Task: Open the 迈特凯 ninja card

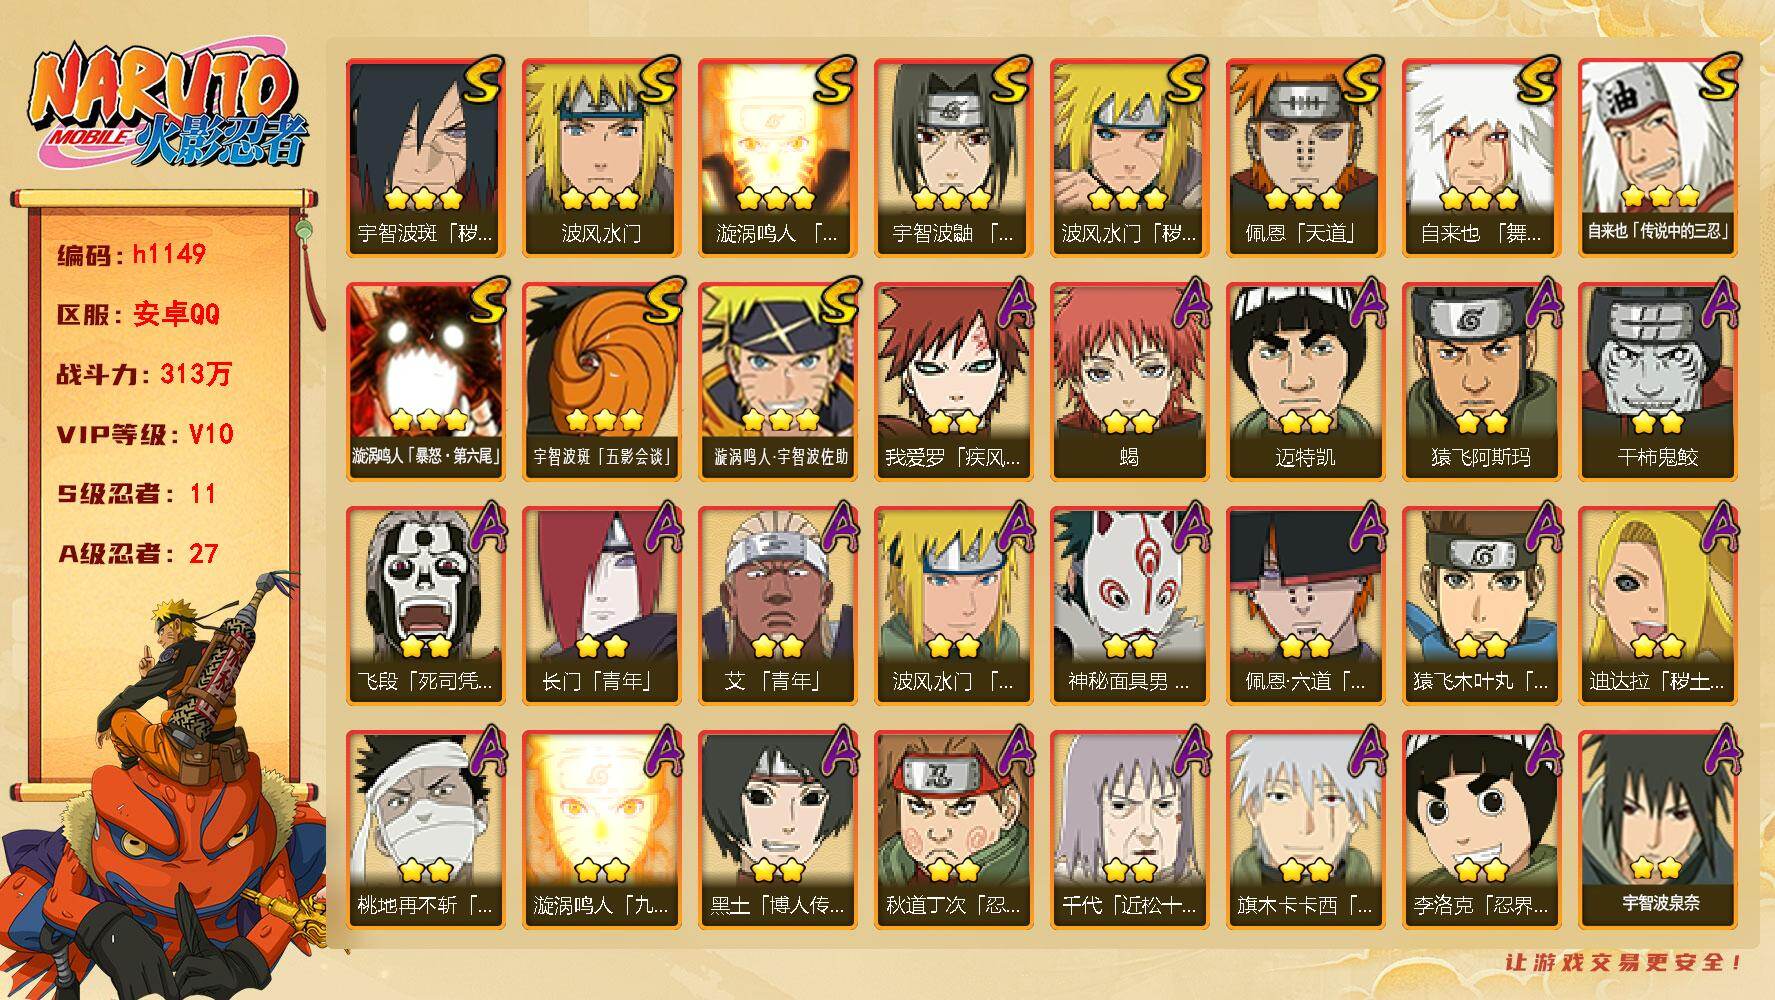Action: (1305, 381)
